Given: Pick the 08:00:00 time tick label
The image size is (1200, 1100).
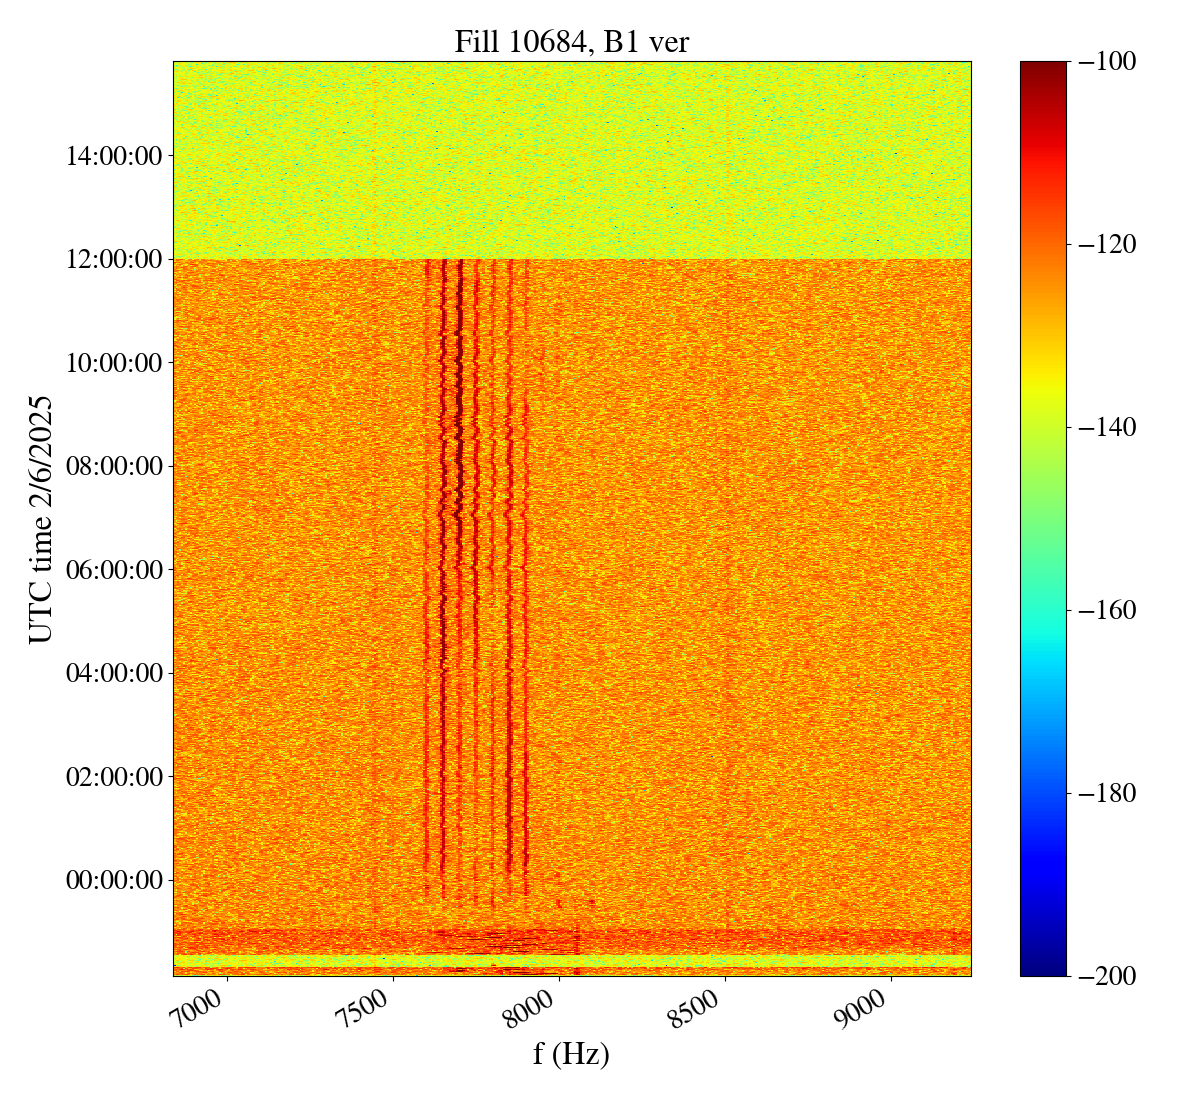Looking at the screenshot, I should click(114, 466).
